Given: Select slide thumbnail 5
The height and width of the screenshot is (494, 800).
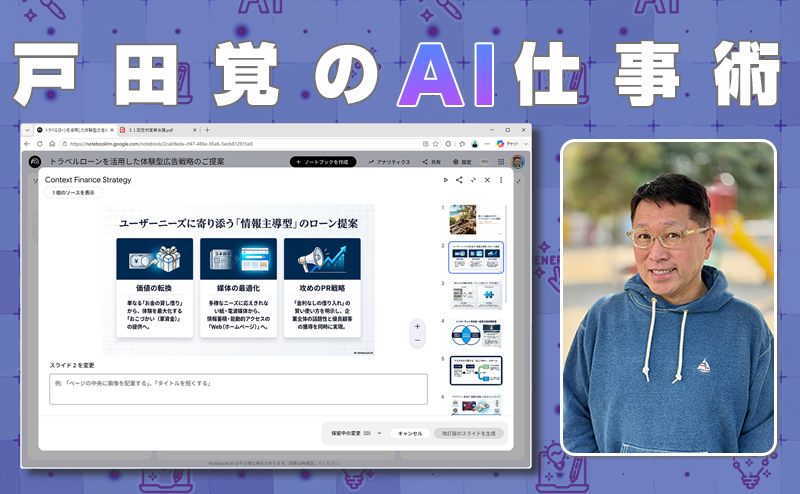Looking at the screenshot, I should click(476, 370).
